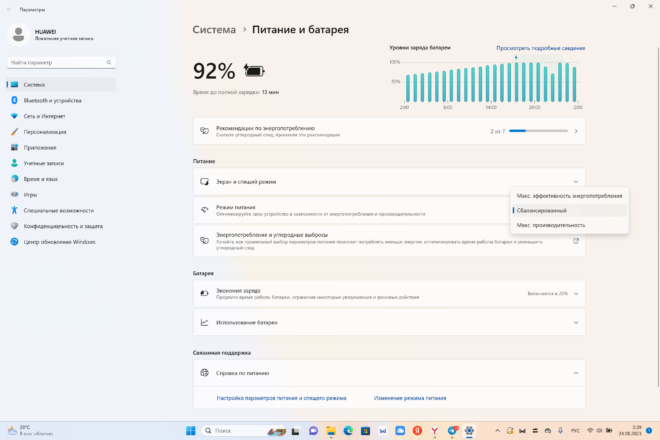Open Рекомендации по энергопотреблению card

[389, 131]
